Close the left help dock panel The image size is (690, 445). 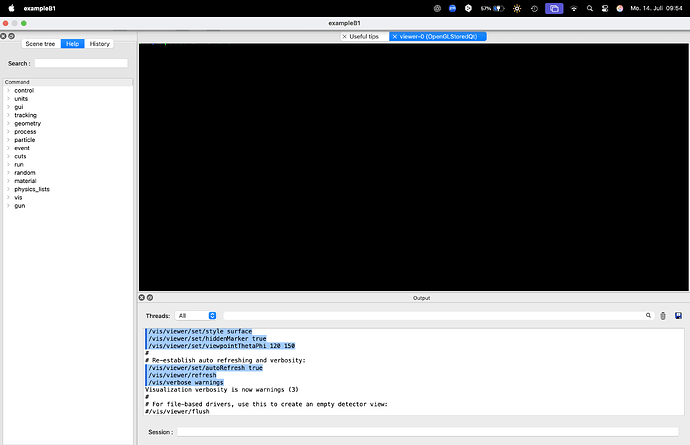pyautogui.click(x=4, y=36)
